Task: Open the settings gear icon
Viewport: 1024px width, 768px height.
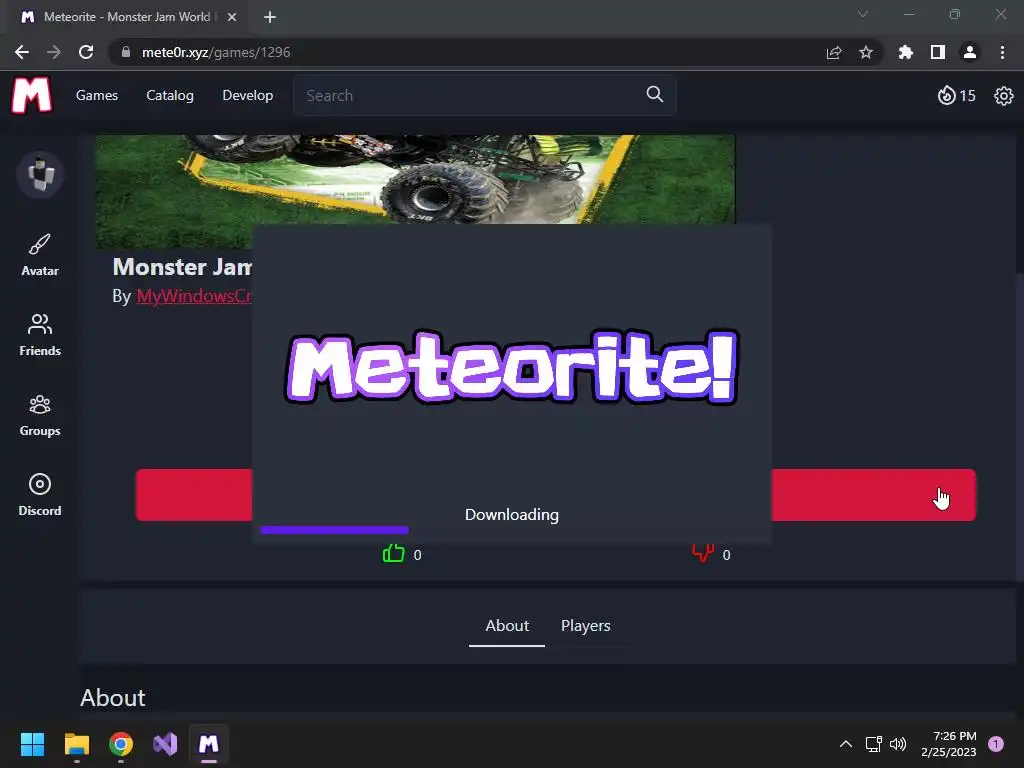Action: [x=1003, y=96]
